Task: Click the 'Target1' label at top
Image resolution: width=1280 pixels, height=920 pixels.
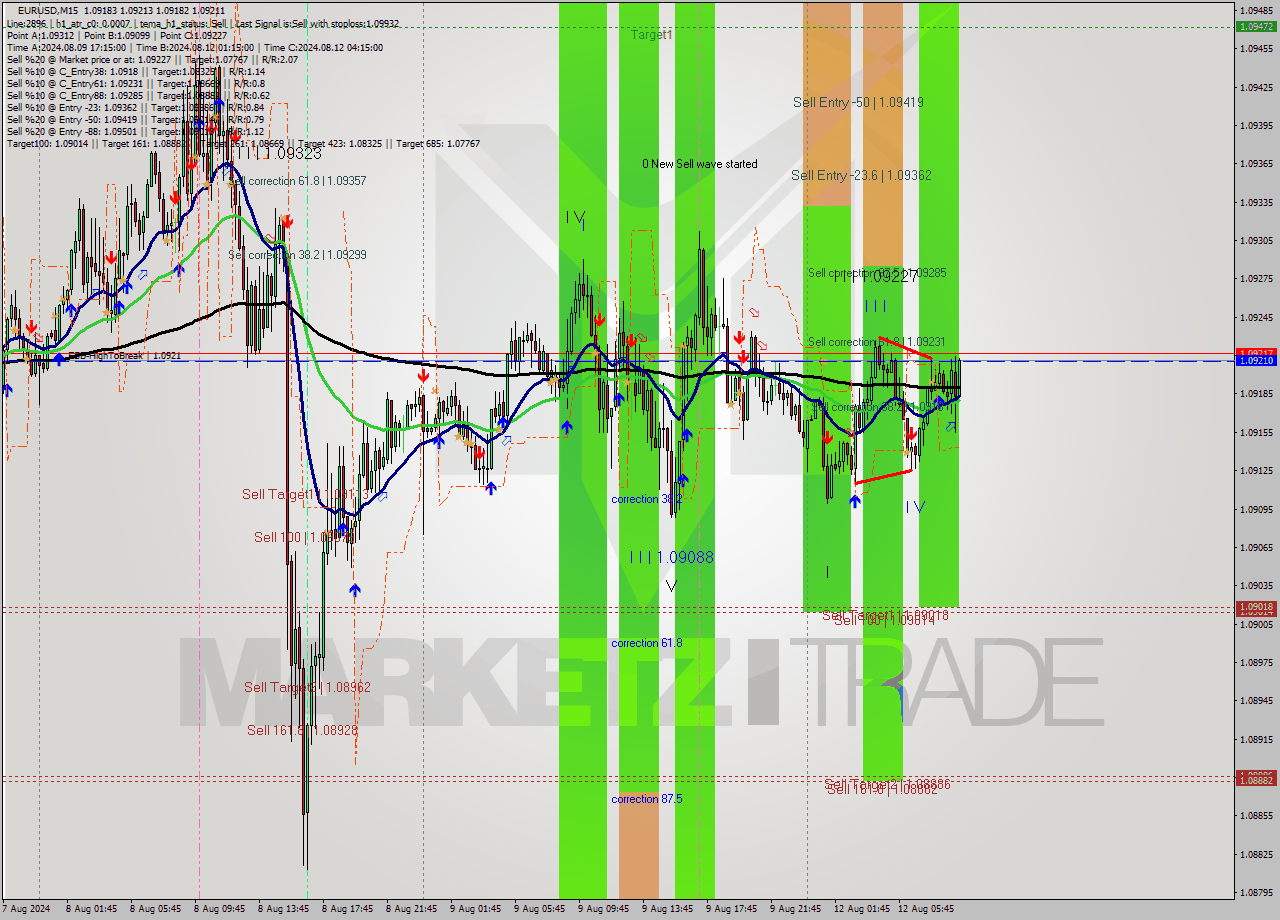Action: click(x=652, y=34)
